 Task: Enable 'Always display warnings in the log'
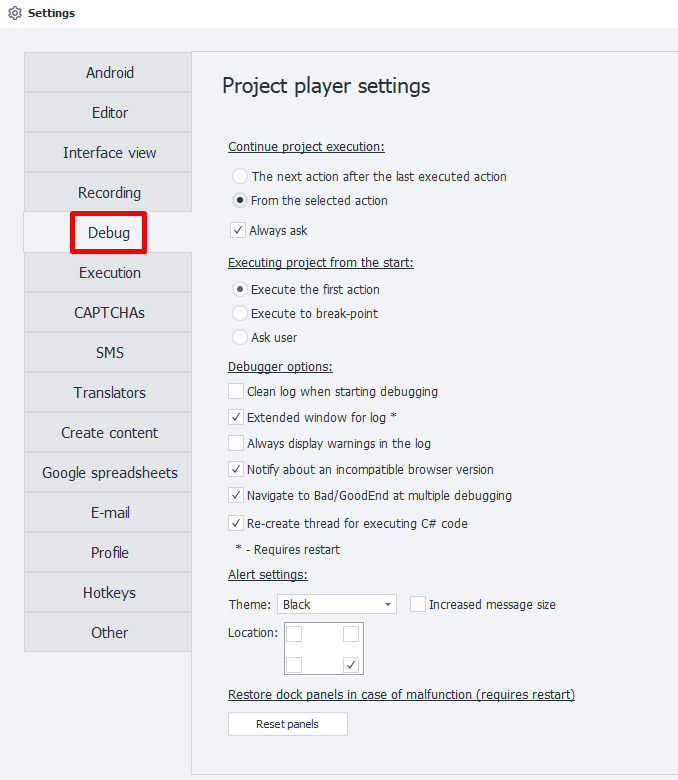pyautogui.click(x=236, y=443)
